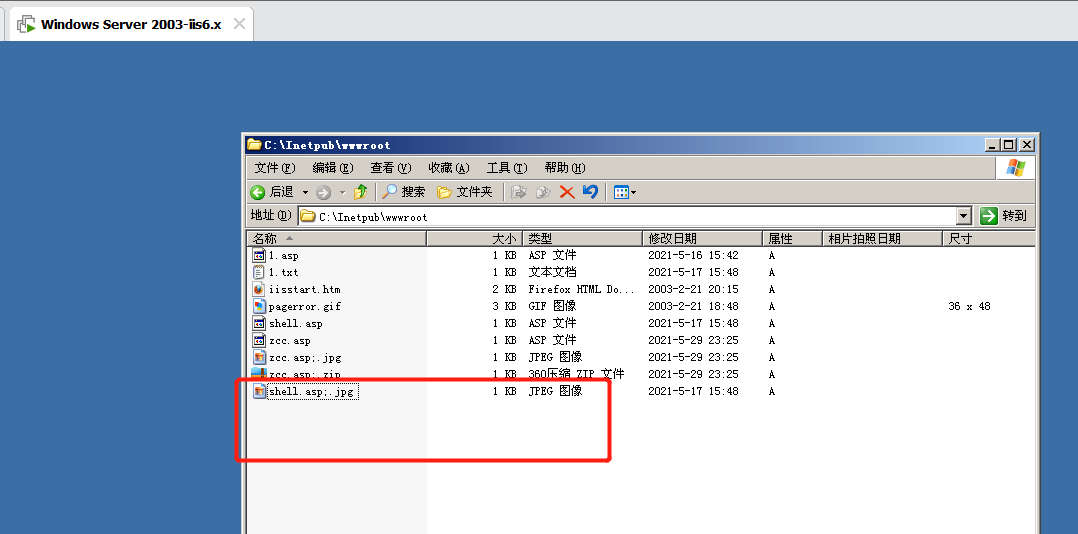Sort by Size (大小) column header
The width and height of the screenshot is (1078, 534).
[475, 238]
